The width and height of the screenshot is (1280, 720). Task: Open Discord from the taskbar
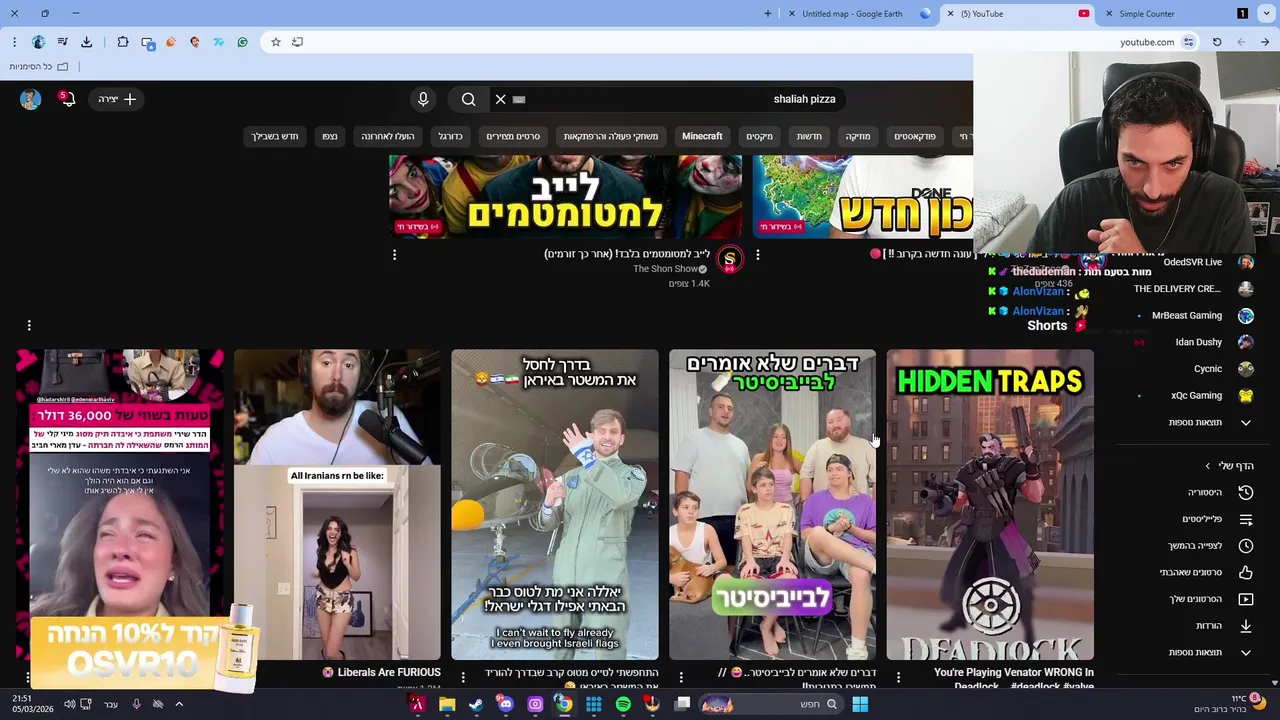(505, 704)
